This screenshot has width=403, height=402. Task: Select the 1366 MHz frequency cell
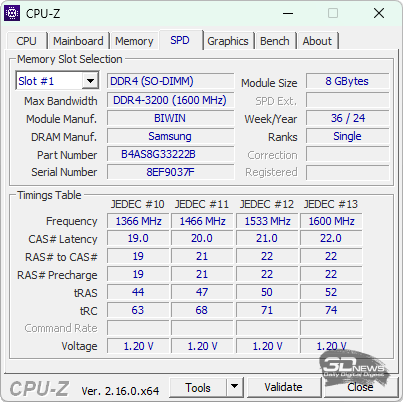pos(138,221)
